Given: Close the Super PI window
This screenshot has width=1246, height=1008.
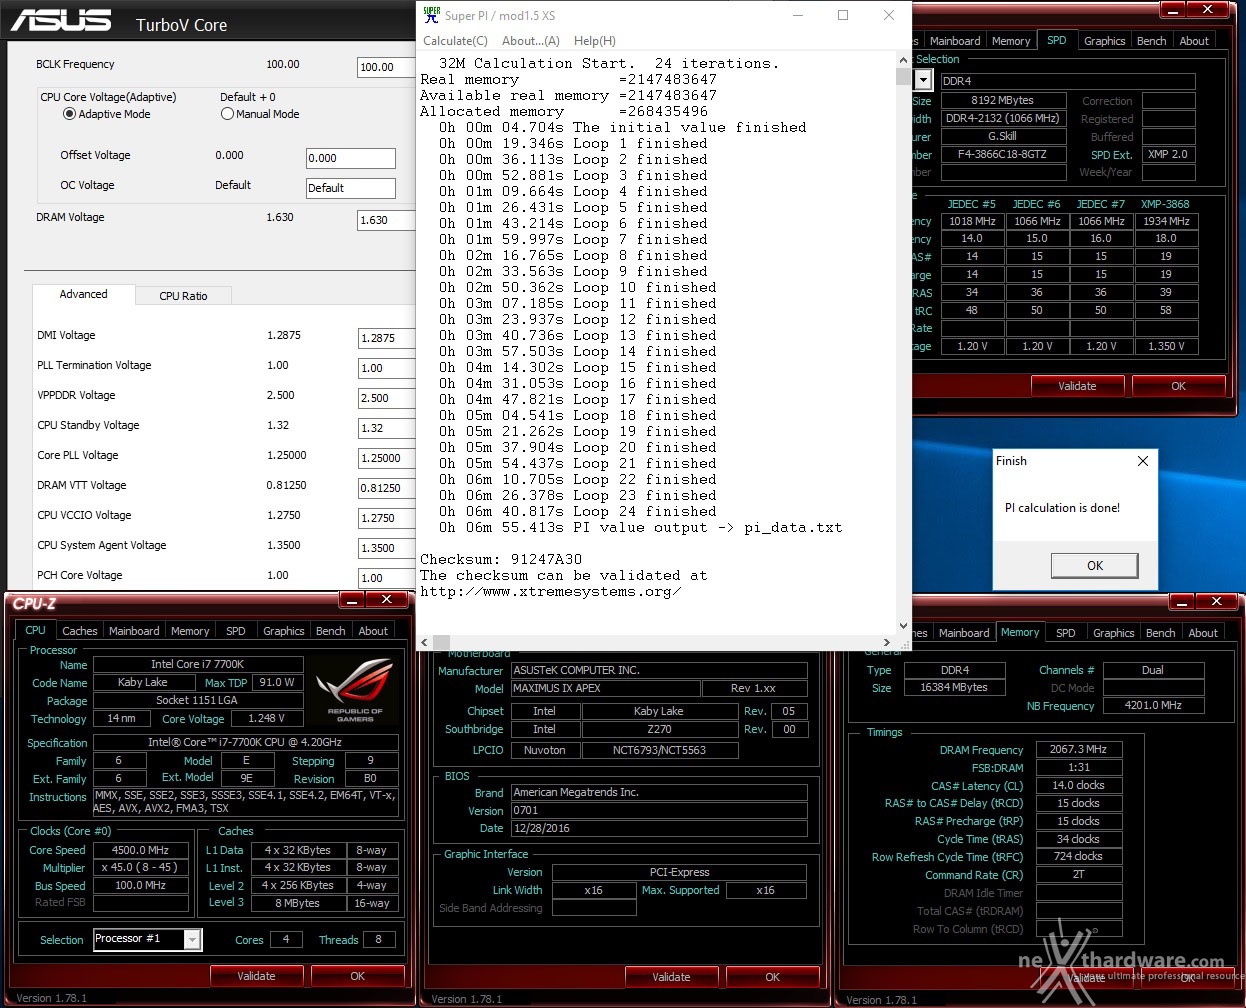Looking at the screenshot, I should click(888, 15).
